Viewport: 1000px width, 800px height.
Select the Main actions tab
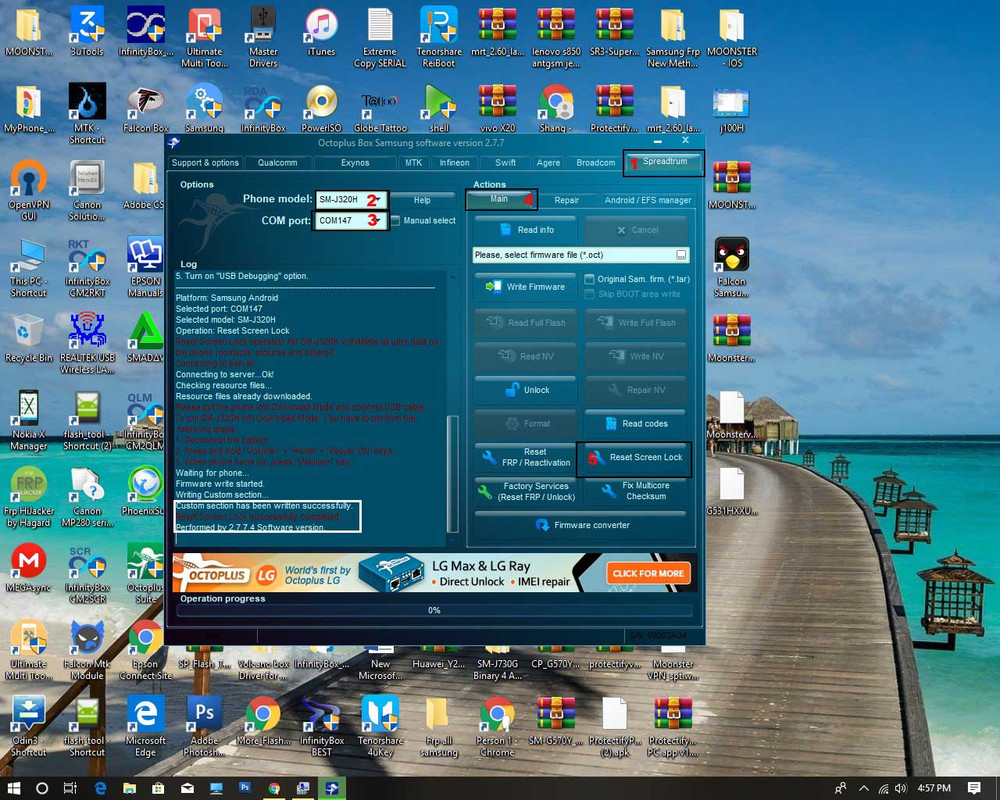[499, 200]
